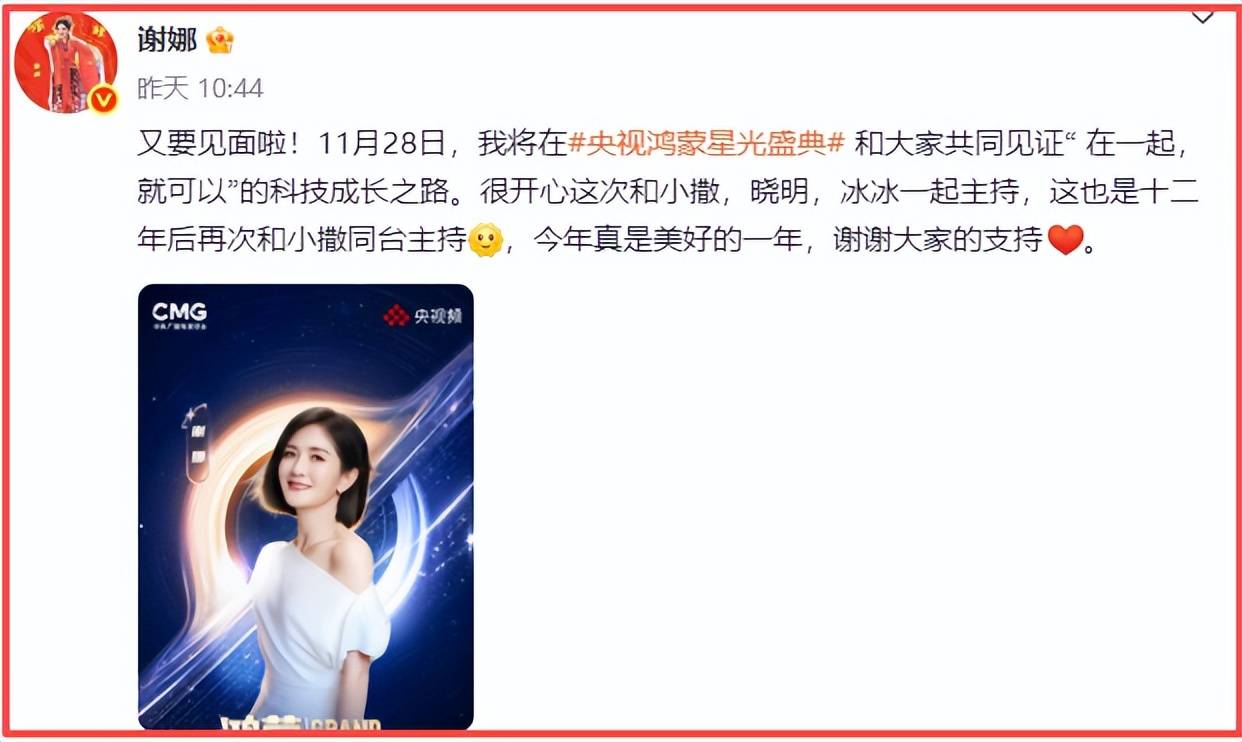Open the round profile avatar
The width and height of the screenshot is (1242, 742).
65,63
